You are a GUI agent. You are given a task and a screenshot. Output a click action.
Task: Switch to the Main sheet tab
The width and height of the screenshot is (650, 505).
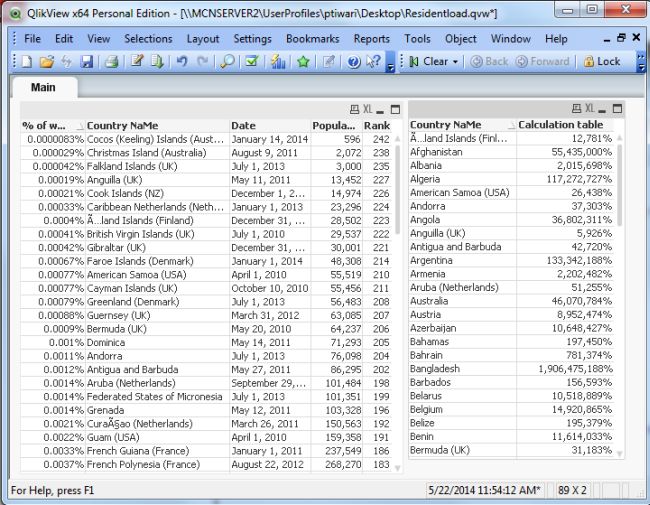pyautogui.click(x=44, y=87)
